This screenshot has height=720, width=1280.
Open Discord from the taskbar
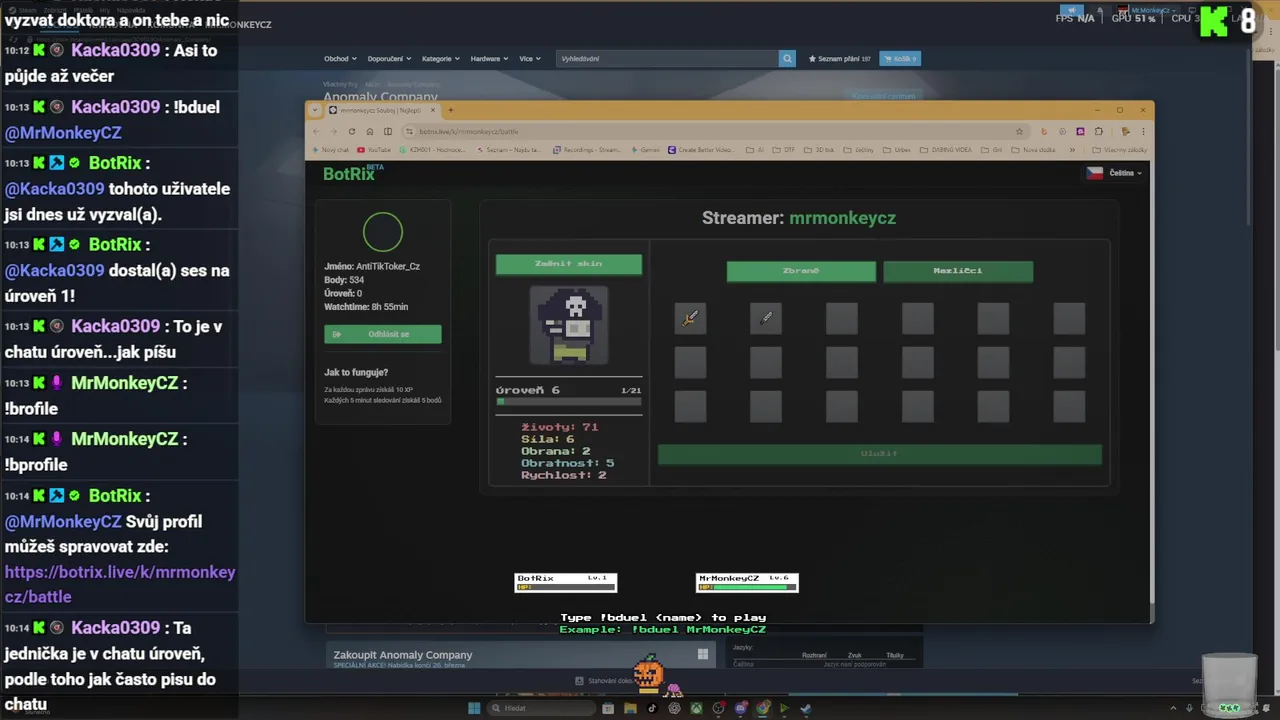click(x=740, y=708)
